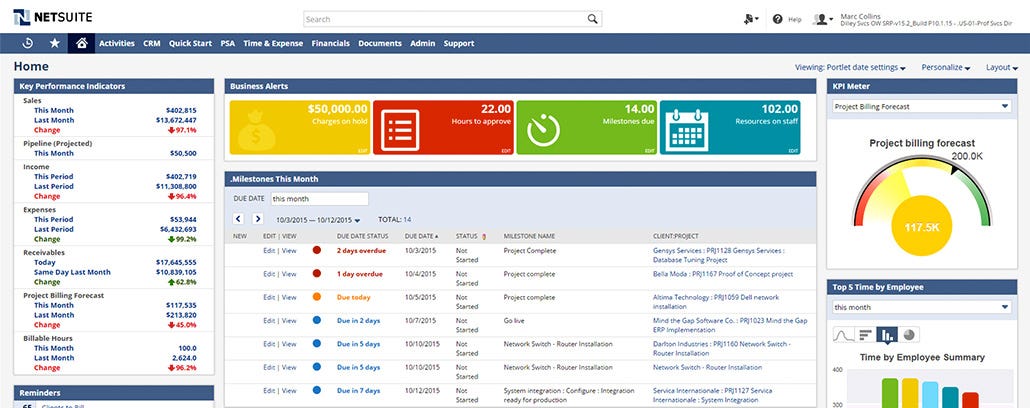The height and width of the screenshot is (408, 1030).
Task: Click the Receivables change up arrow indicator
Action: point(171,282)
